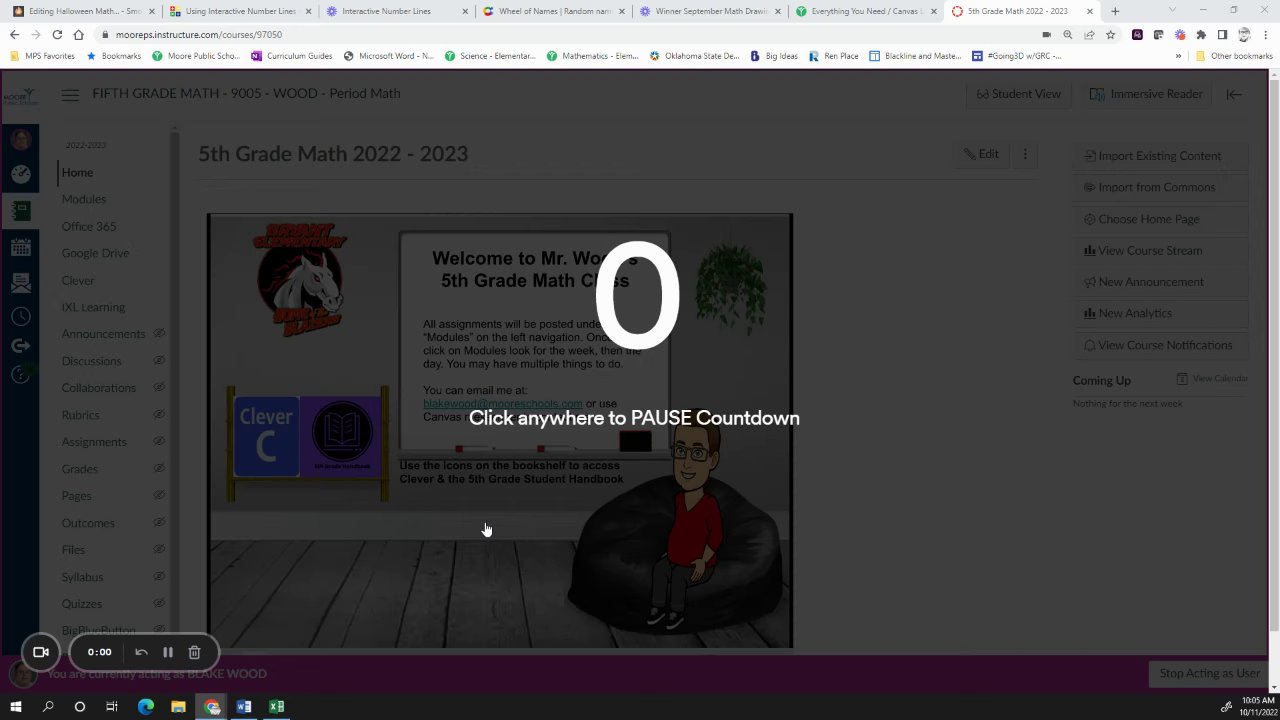Click the share icon in address bar
This screenshot has height=720, width=1280.
(1089, 34)
